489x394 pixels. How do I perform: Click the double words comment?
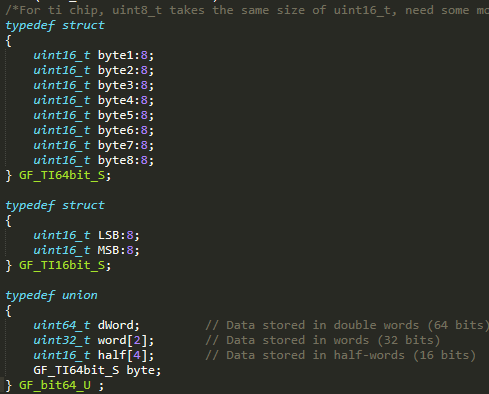(347, 325)
